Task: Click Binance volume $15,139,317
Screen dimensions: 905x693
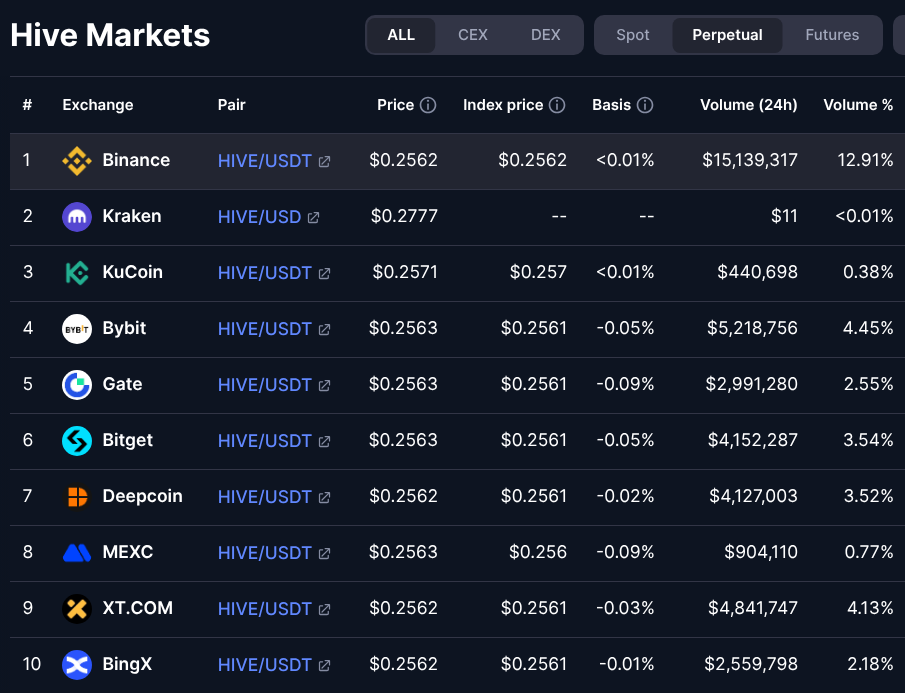Action: [750, 160]
